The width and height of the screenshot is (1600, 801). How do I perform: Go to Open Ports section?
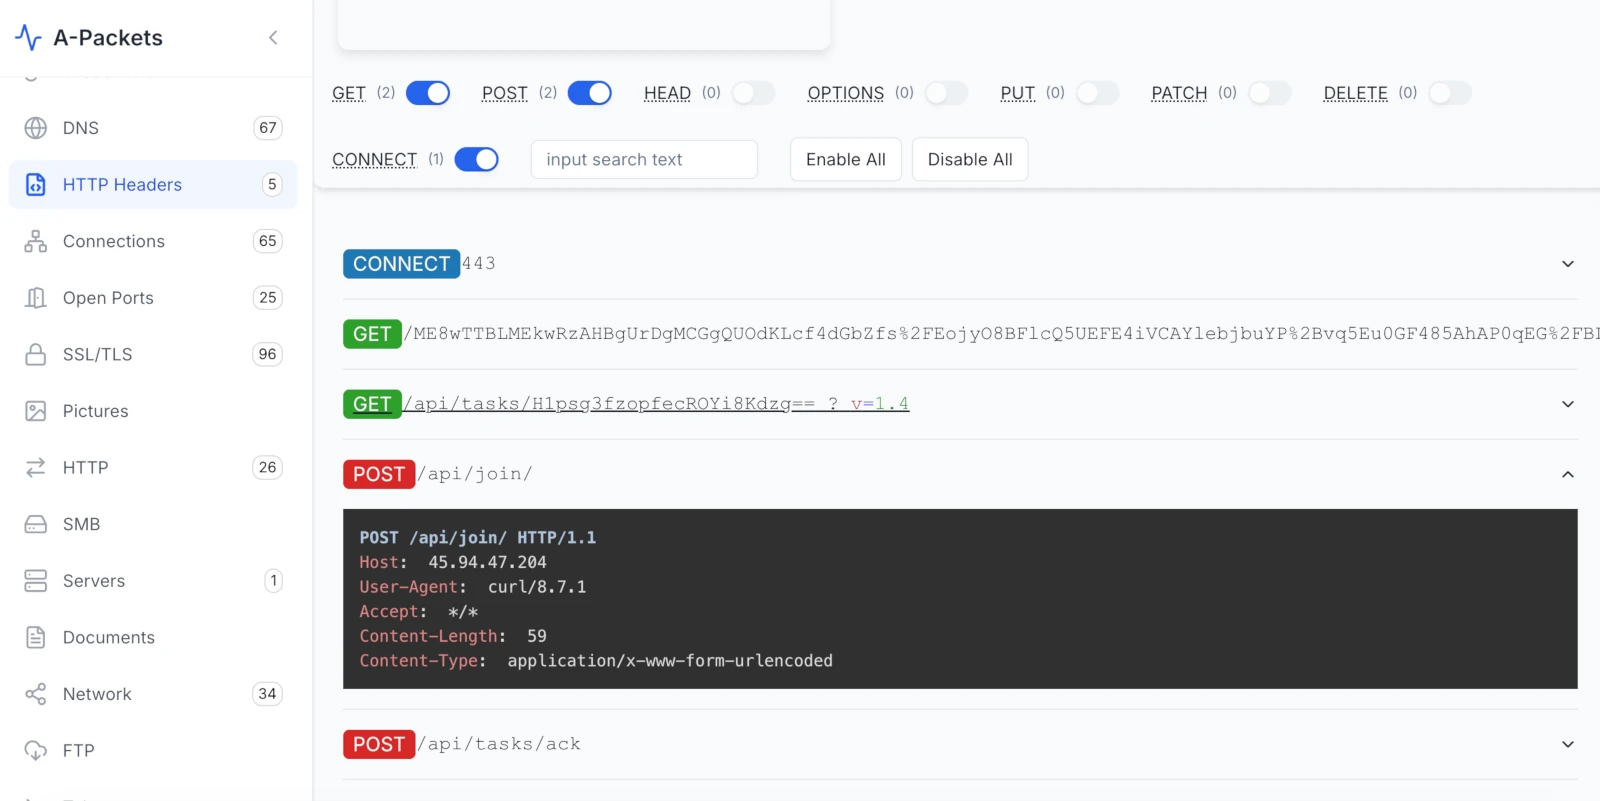click(153, 298)
